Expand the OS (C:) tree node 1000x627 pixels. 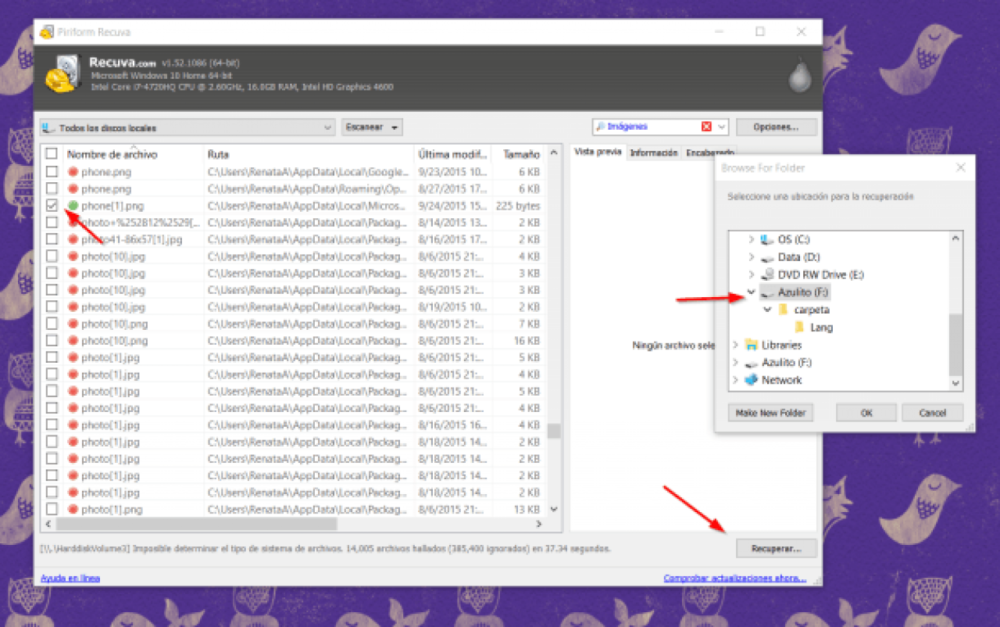[751, 239]
